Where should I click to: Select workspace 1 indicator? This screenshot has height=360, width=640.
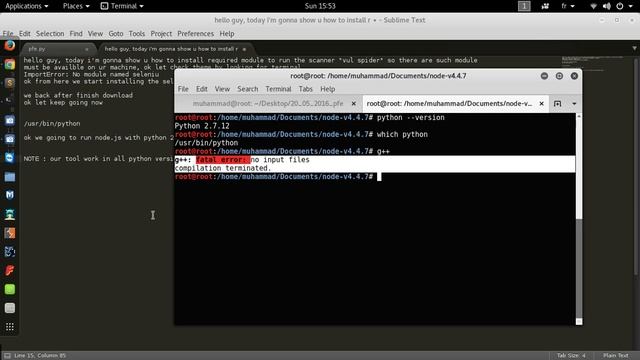coord(524,6)
